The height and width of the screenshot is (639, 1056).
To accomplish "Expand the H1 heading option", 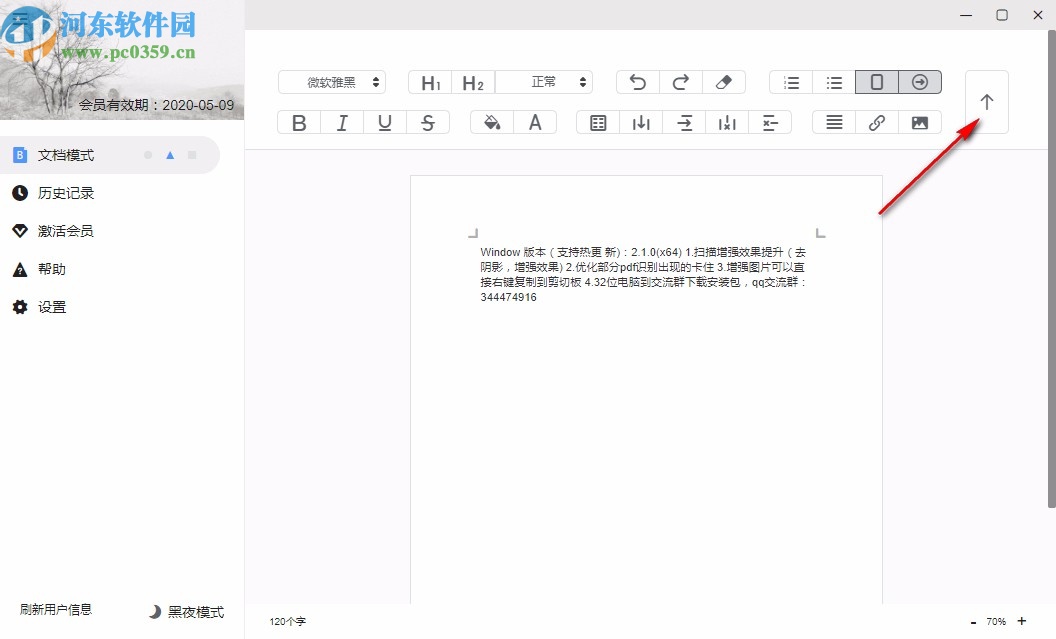I will pyautogui.click(x=429, y=81).
